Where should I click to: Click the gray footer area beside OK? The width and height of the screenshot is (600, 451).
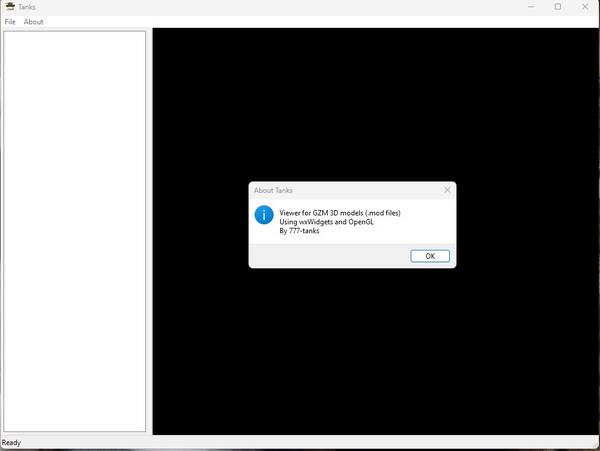click(x=329, y=256)
